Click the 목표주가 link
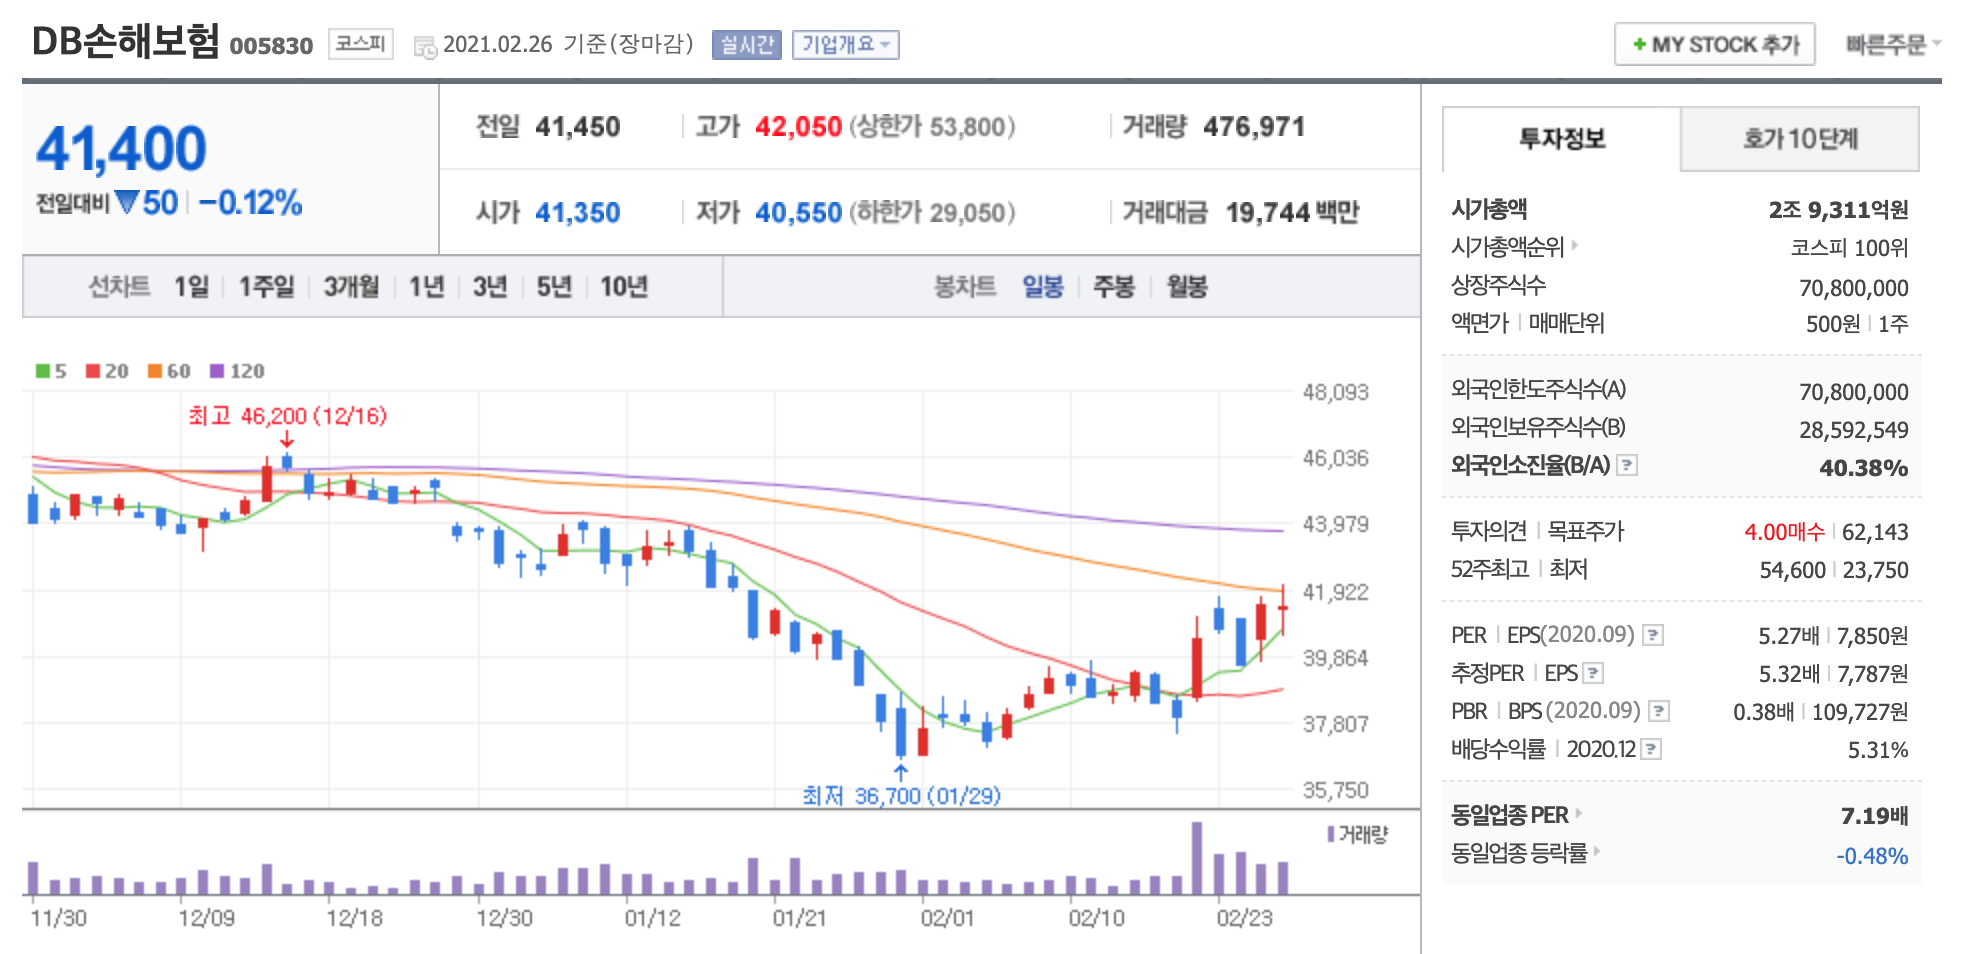Screen dimensions: 1964x954 1586,531
